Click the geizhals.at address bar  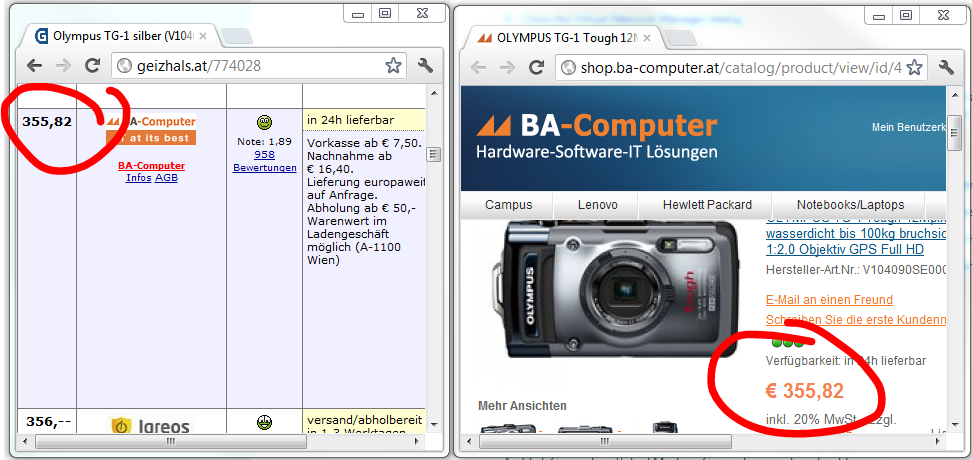pos(258,66)
